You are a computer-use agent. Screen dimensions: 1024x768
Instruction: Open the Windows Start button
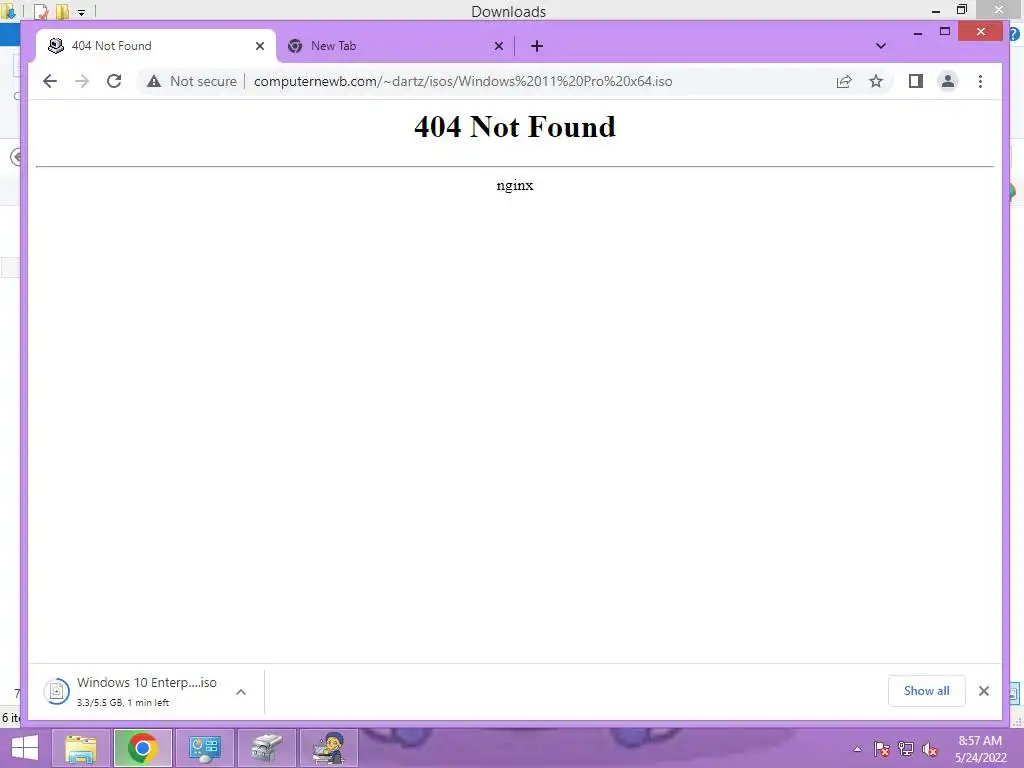[24, 748]
